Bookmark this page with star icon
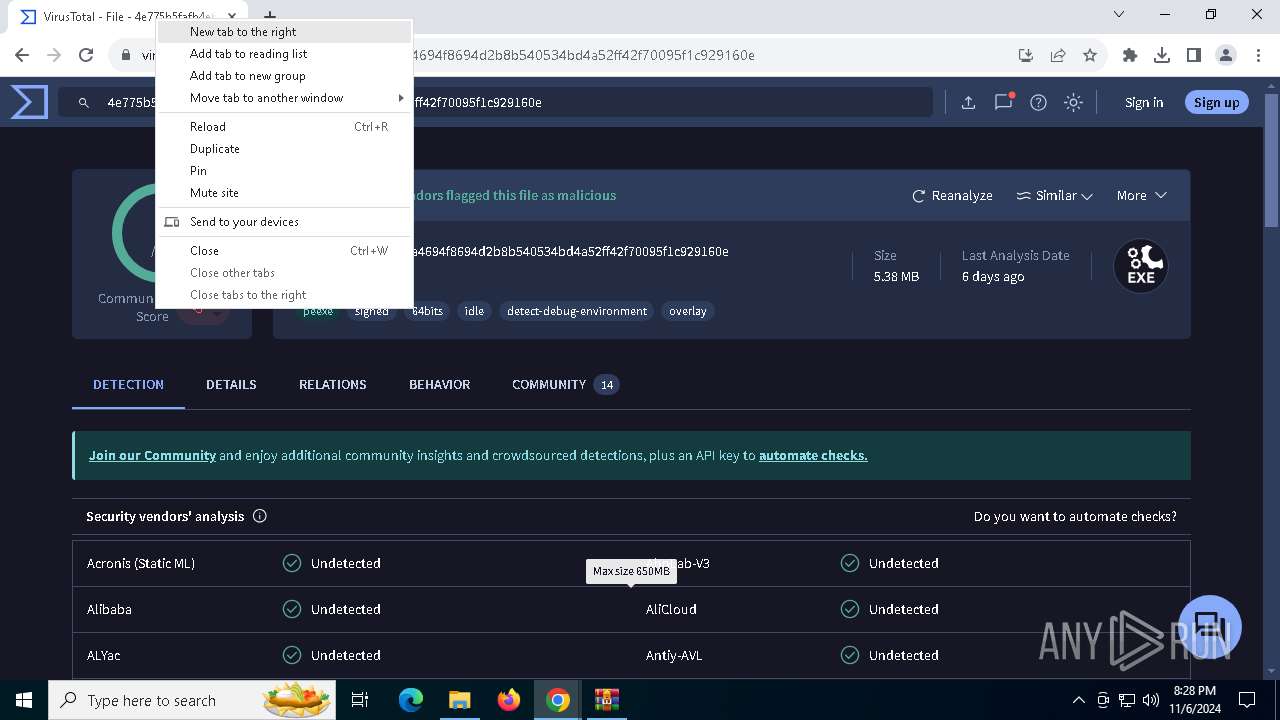Image resolution: width=1280 pixels, height=720 pixels. coord(1090,55)
